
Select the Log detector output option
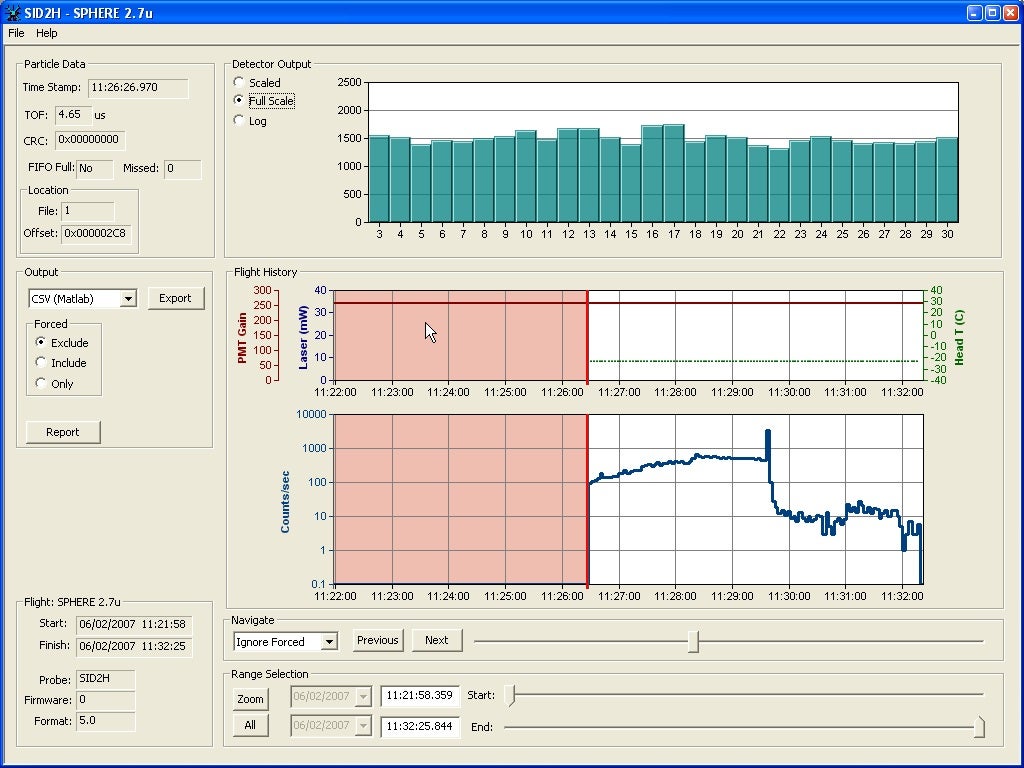[239, 121]
